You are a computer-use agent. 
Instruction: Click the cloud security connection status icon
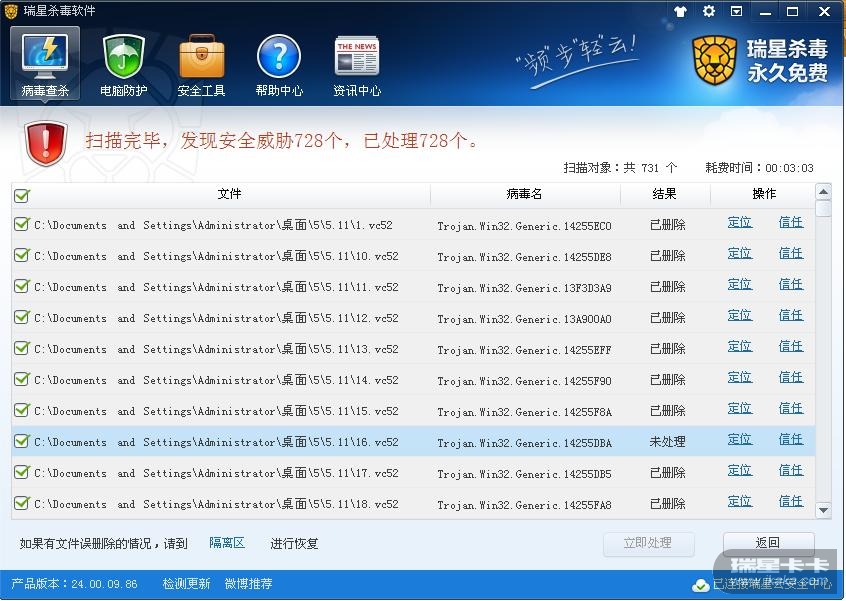(700, 585)
